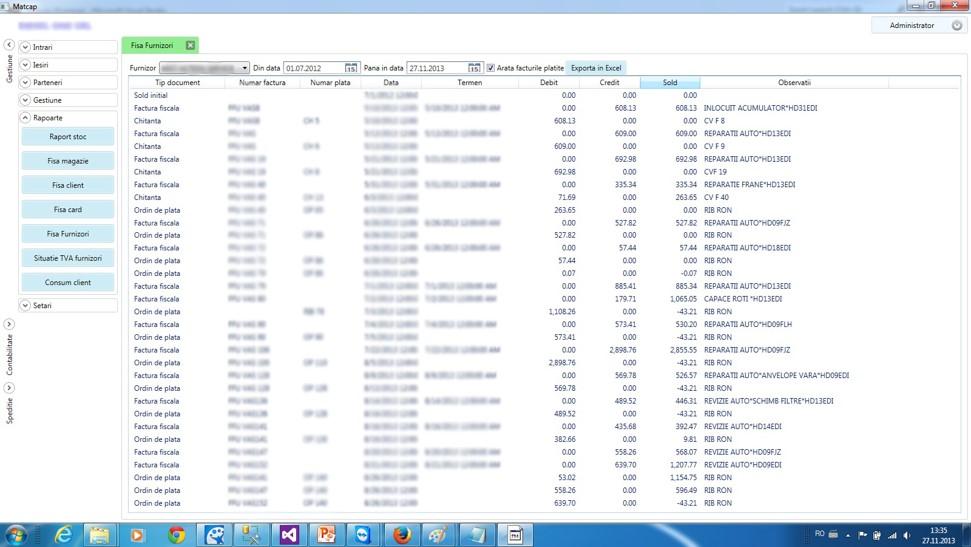Screen dimensions: 971x547
Task: Open Firefox from the taskbar
Action: pyautogui.click(x=401, y=535)
